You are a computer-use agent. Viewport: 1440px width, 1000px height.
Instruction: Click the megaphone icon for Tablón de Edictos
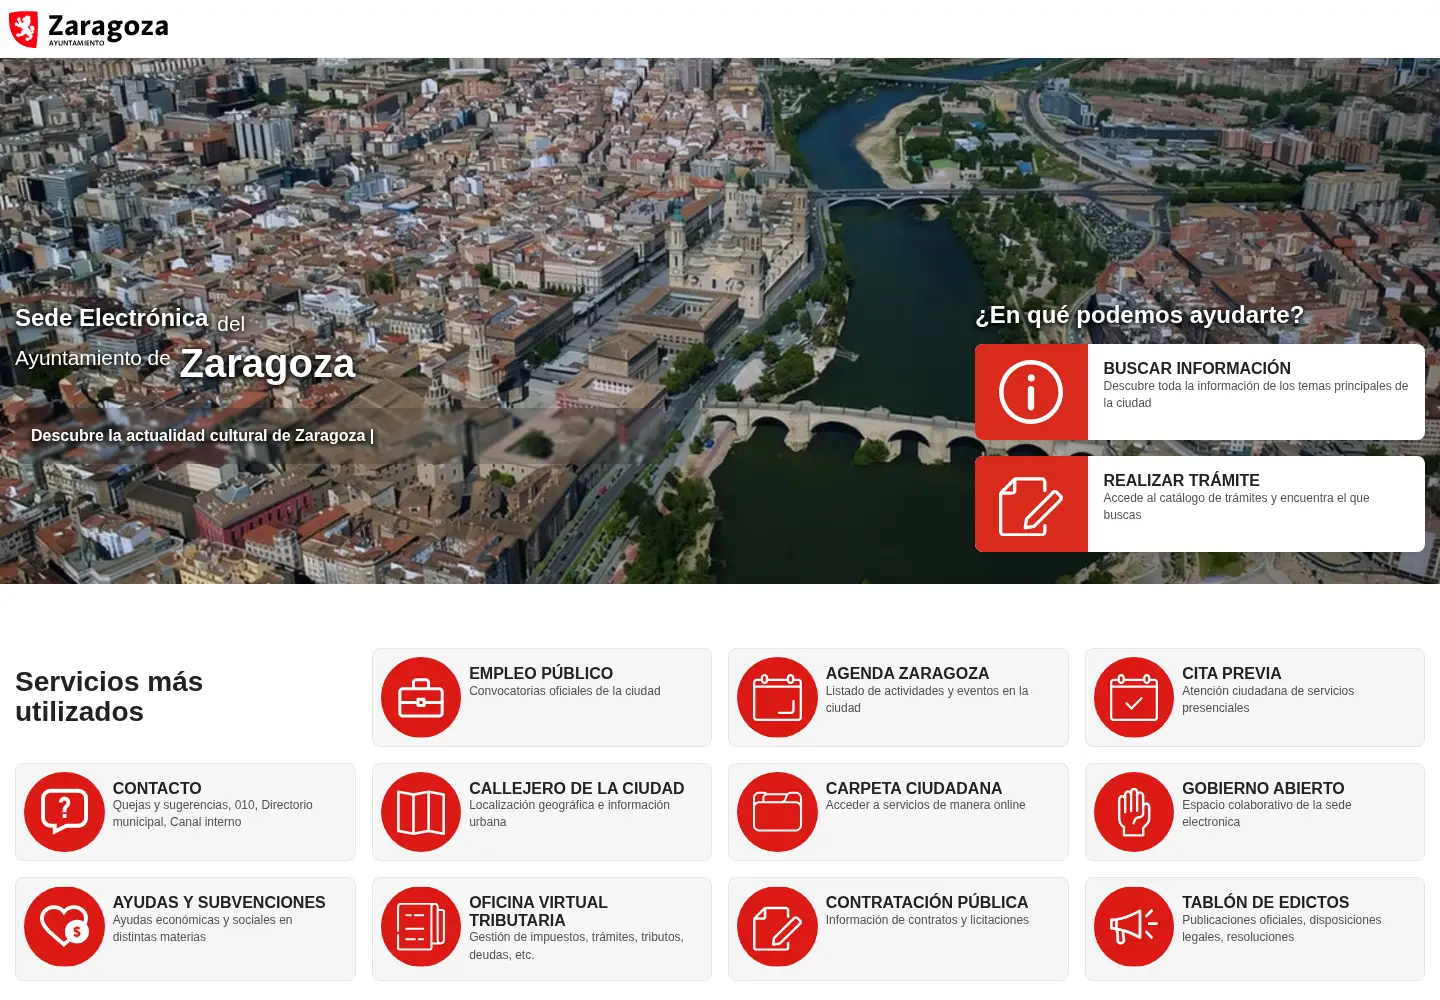[1134, 927]
